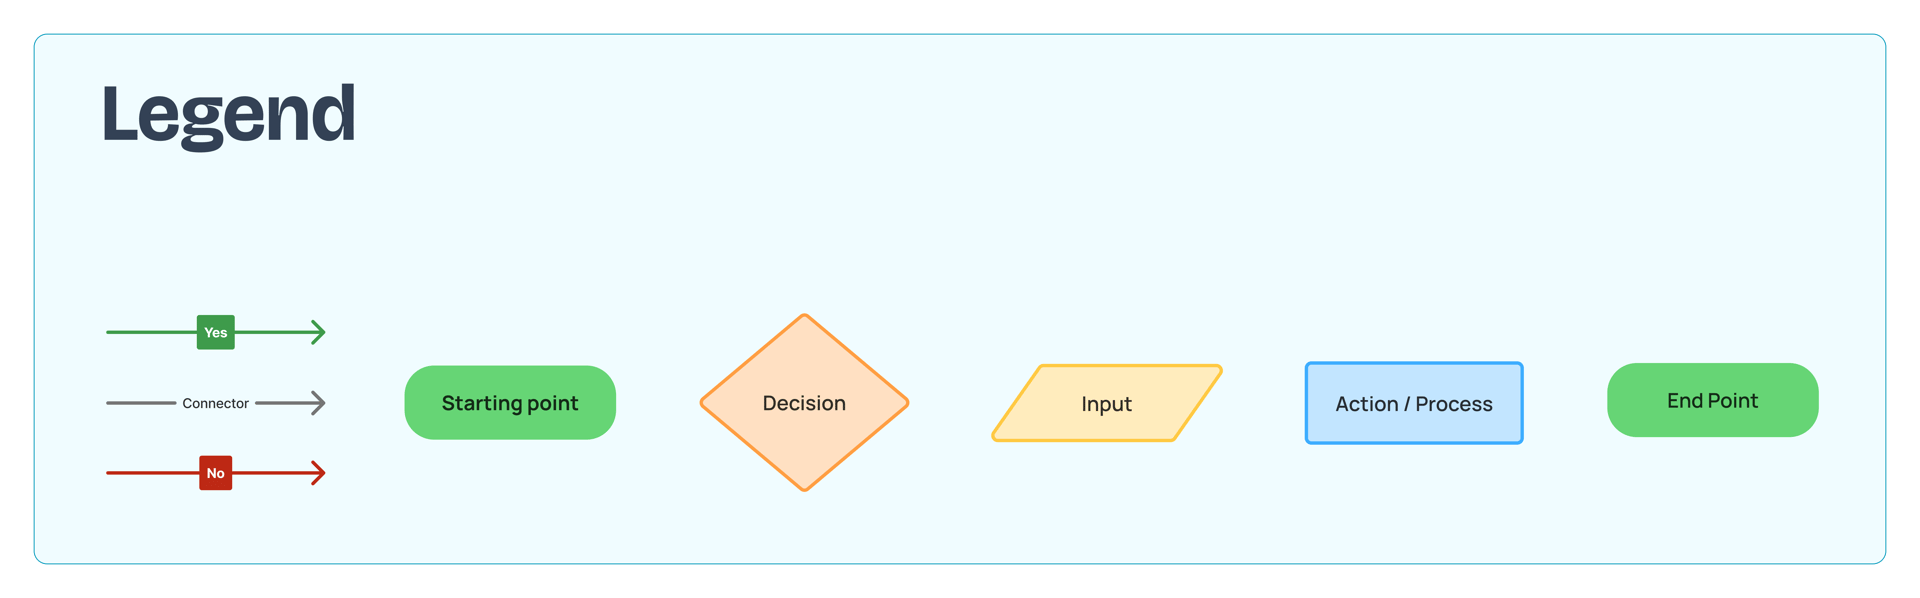Select the blue Action / Process rectangle
1920x598 pixels.
click(1413, 404)
